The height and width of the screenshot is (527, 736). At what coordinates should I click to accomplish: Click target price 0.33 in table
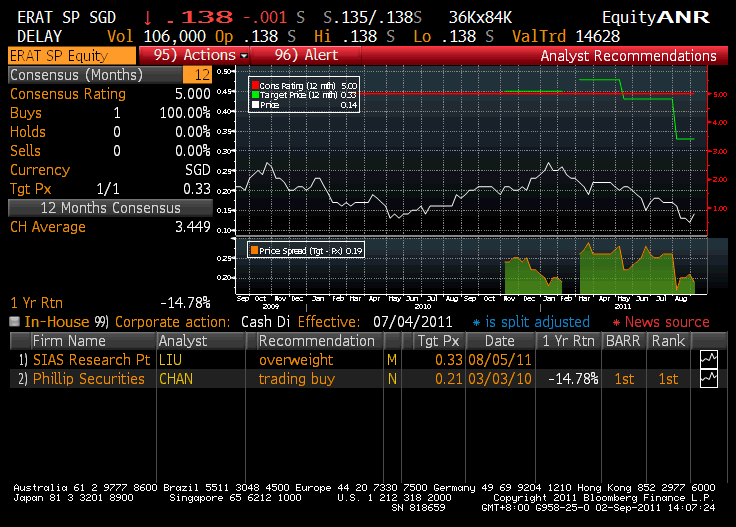[x=449, y=360]
